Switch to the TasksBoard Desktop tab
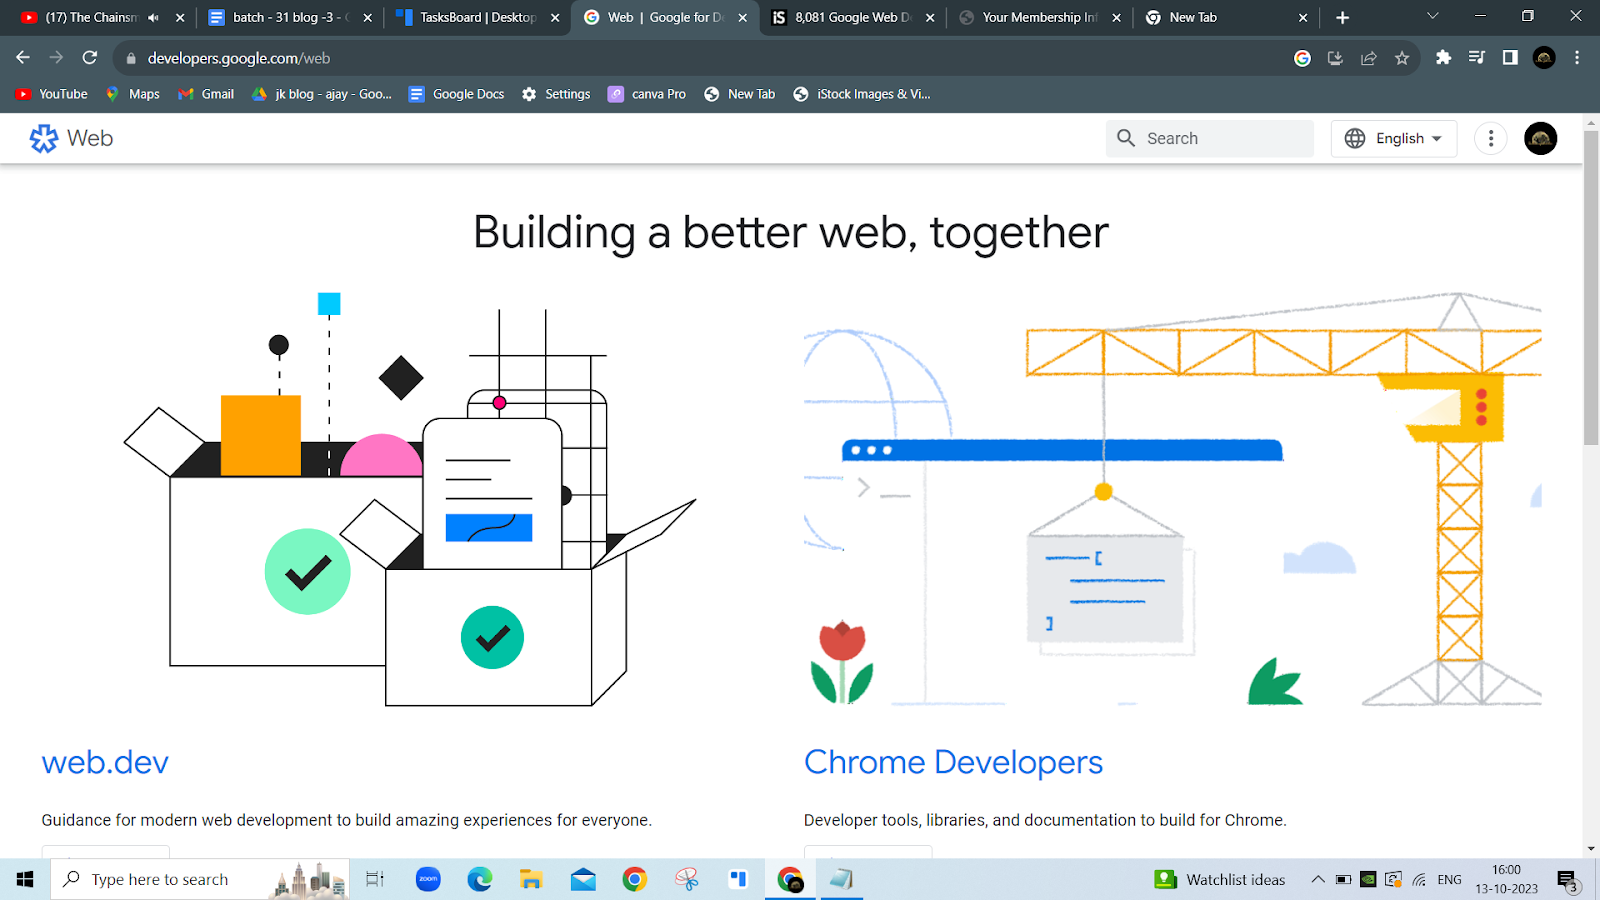This screenshot has height=900, width=1600. click(477, 17)
